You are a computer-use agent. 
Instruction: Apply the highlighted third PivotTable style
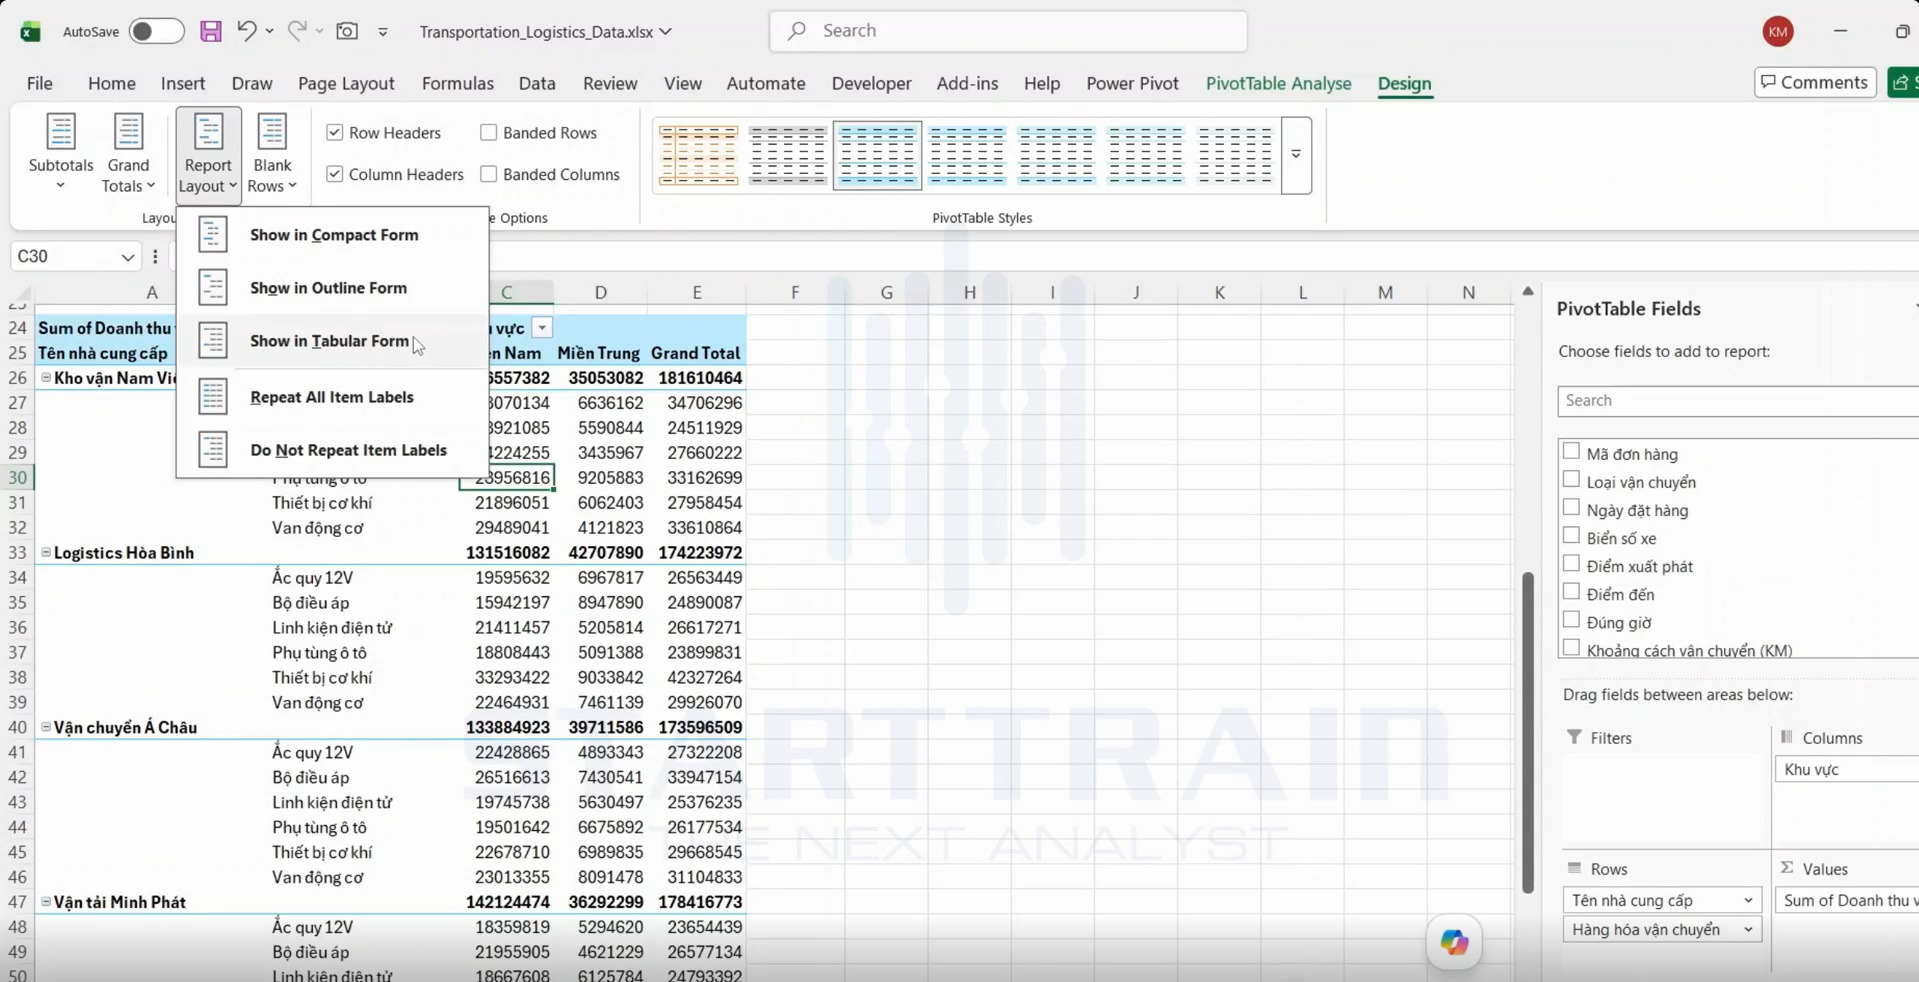(x=877, y=155)
